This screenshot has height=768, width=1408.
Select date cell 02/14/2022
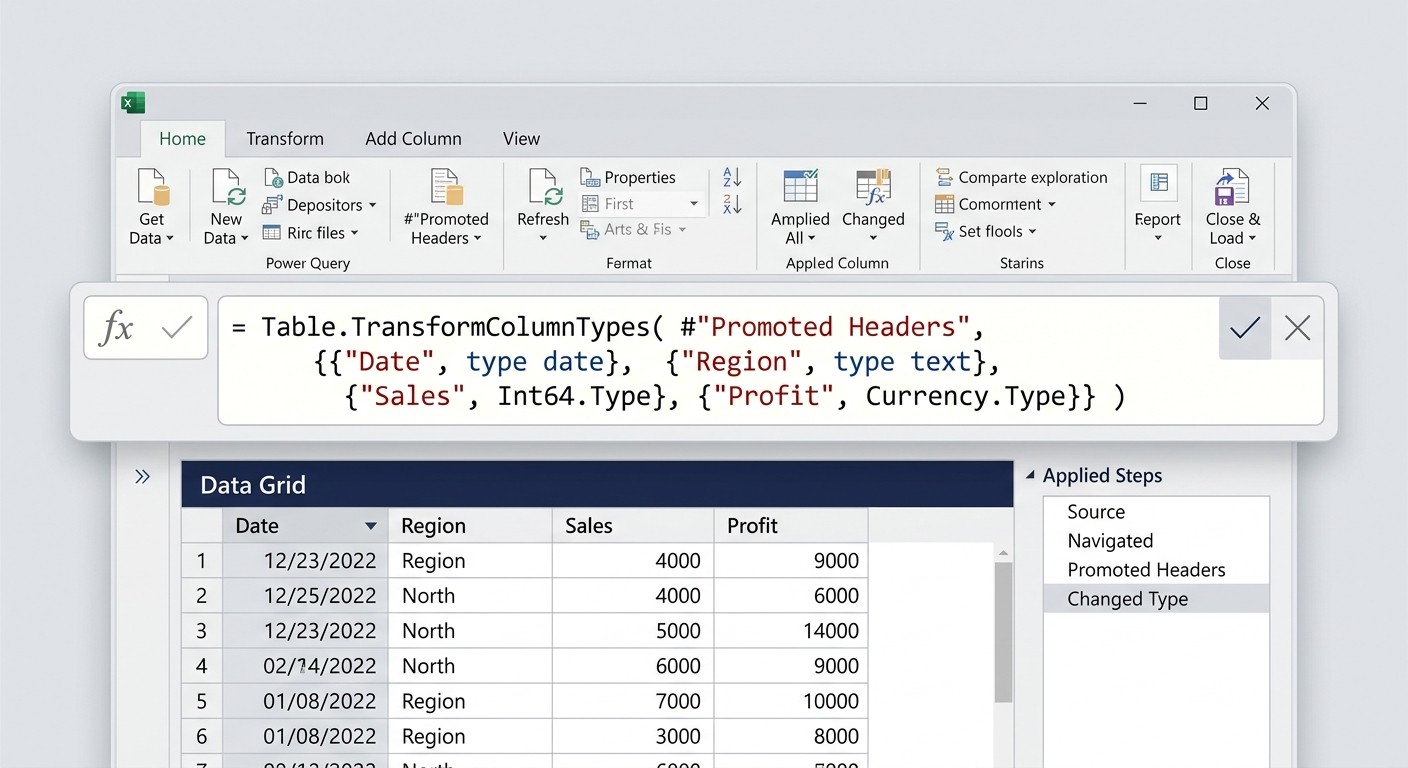(305, 666)
